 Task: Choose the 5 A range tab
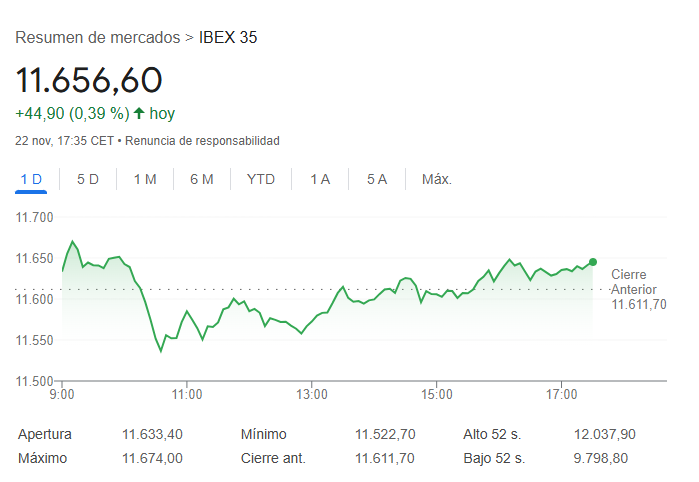376,180
